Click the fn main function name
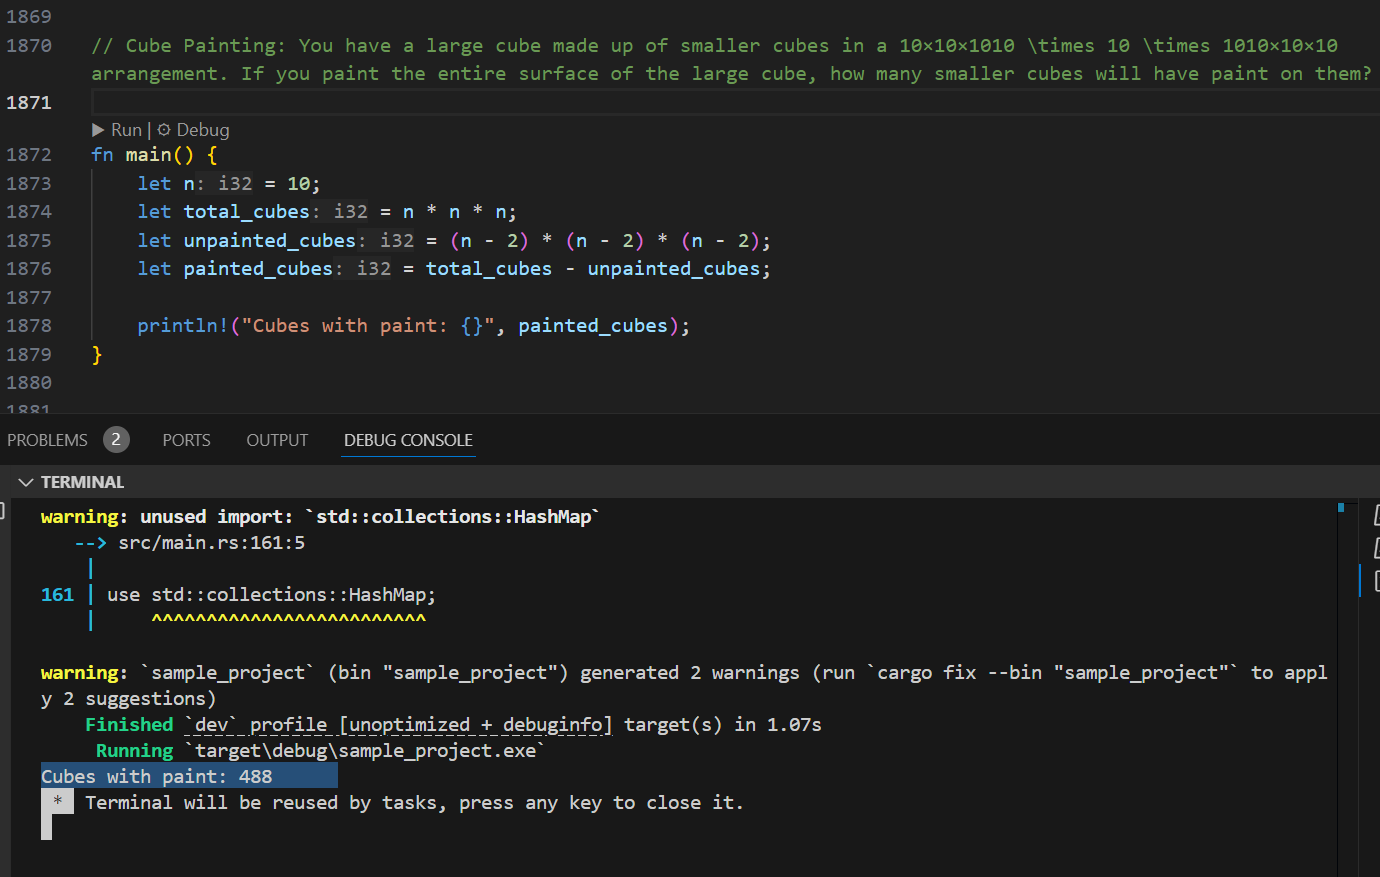Viewport: 1380px width, 877px height. (x=148, y=155)
